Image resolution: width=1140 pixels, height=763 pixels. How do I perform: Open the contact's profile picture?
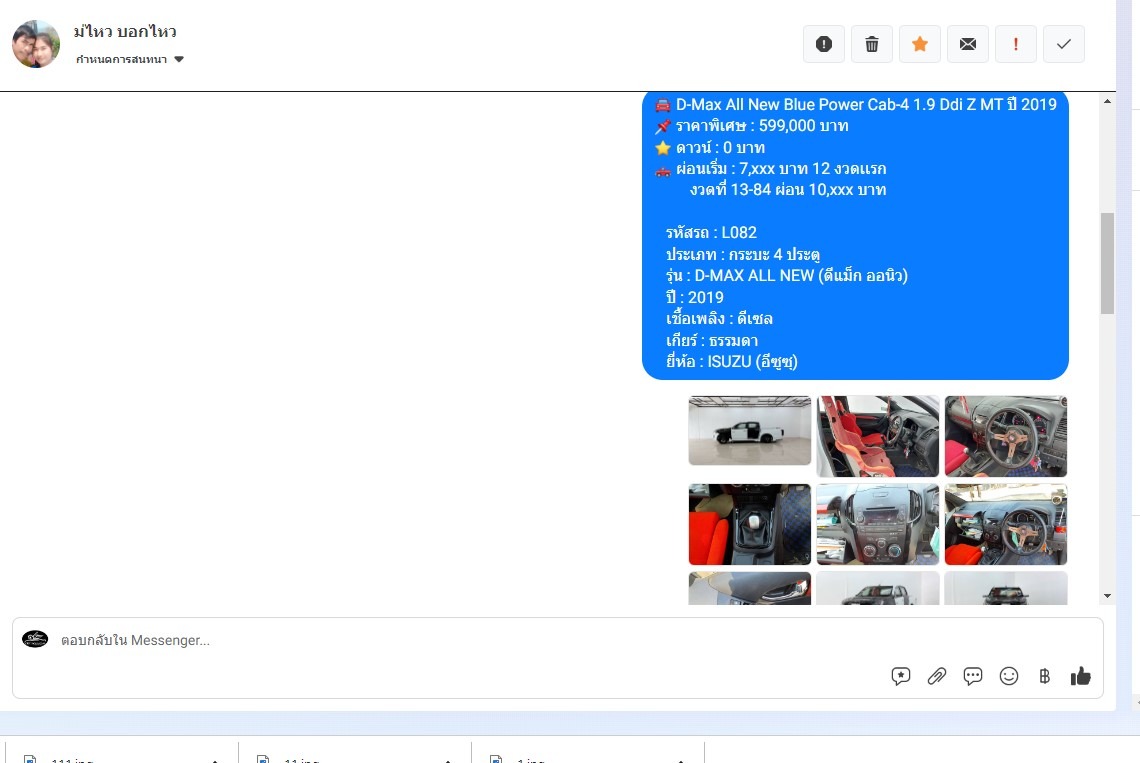coord(36,44)
